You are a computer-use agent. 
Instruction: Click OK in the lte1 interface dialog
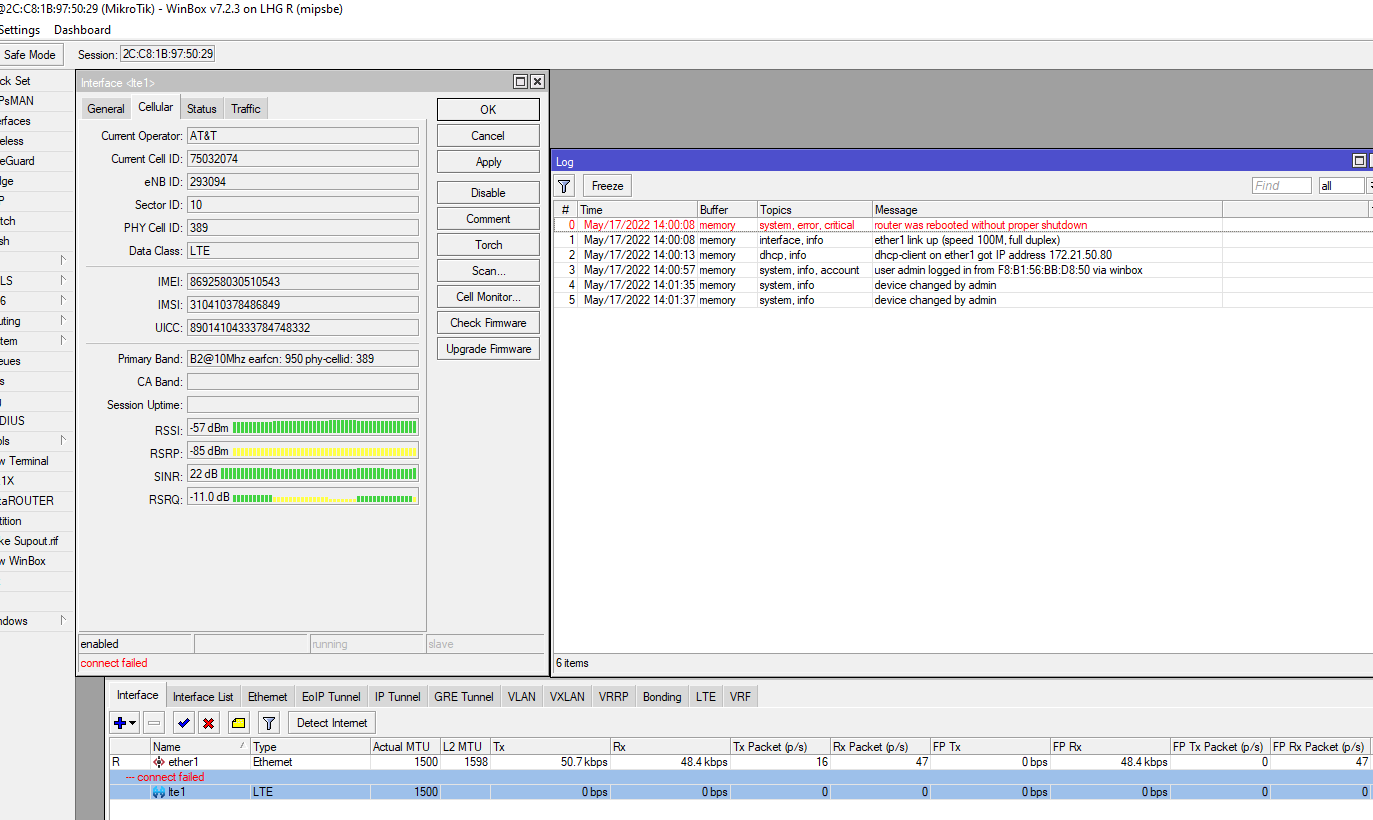tap(488, 109)
